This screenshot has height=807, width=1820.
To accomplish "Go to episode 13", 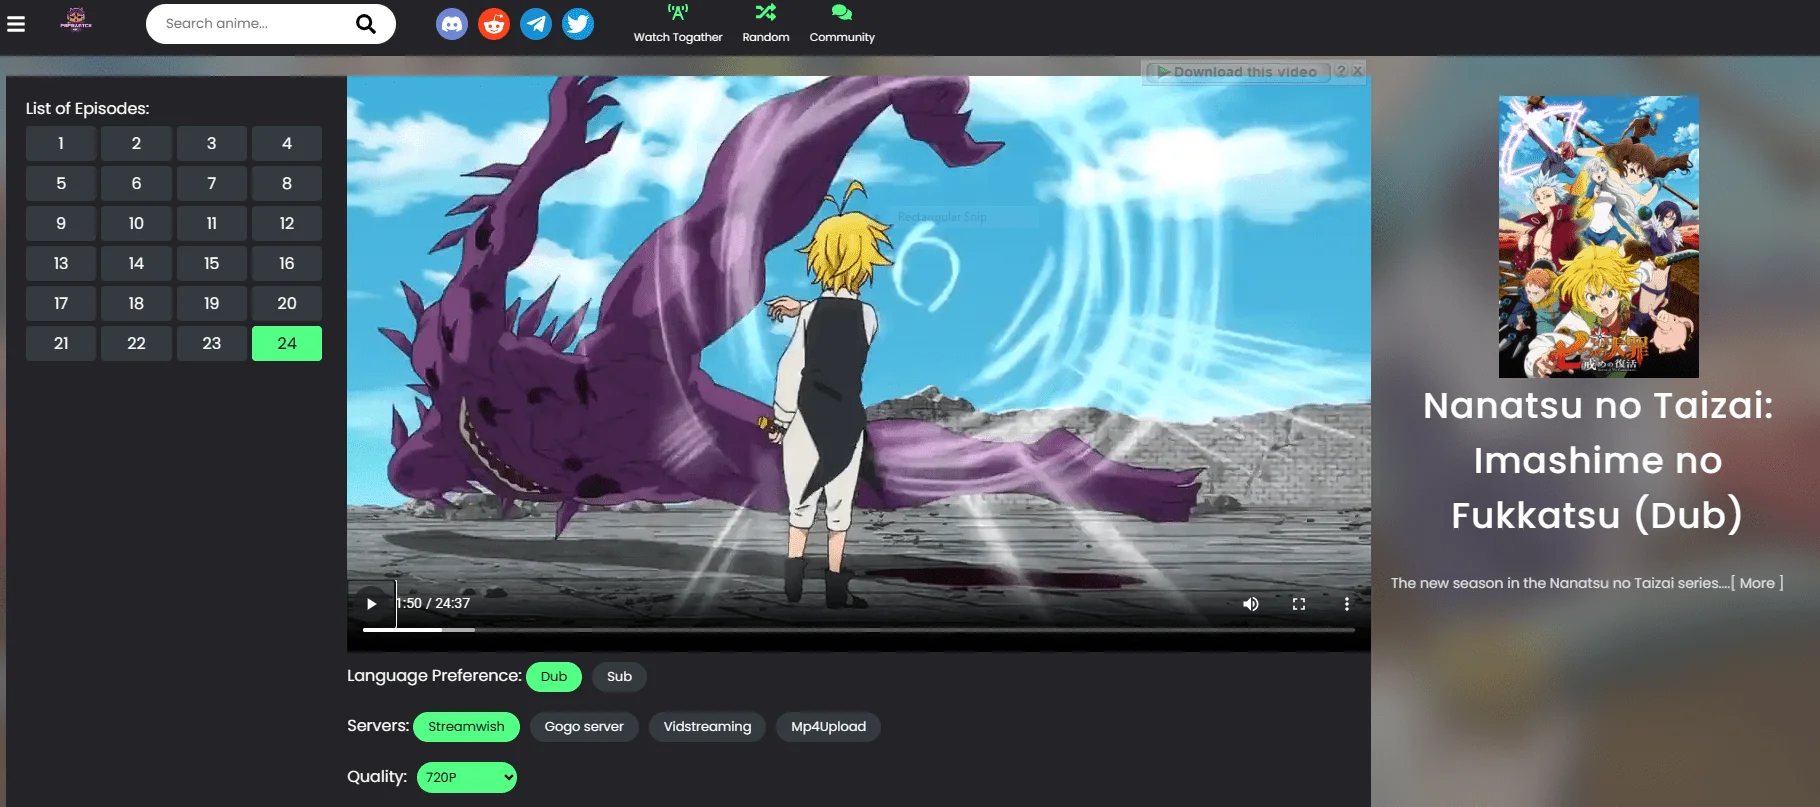I will (61, 264).
